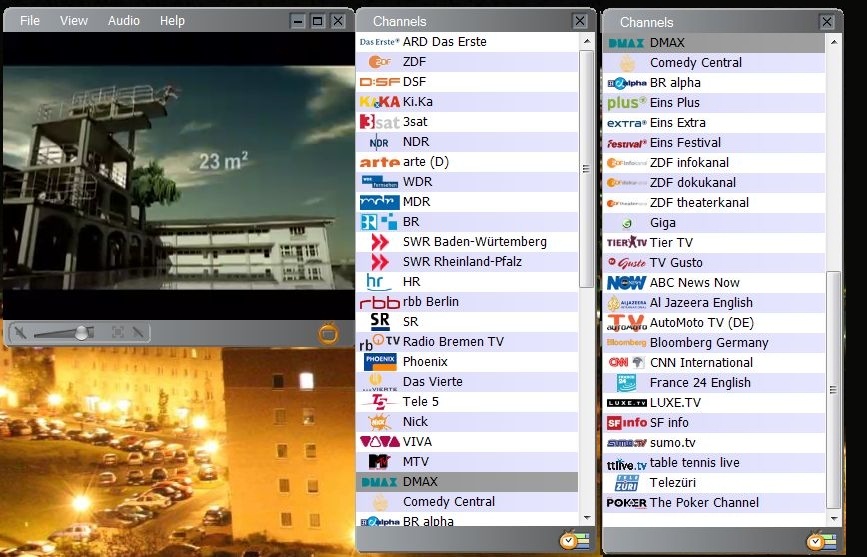Click the DSF logo

[x=379, y=82]
